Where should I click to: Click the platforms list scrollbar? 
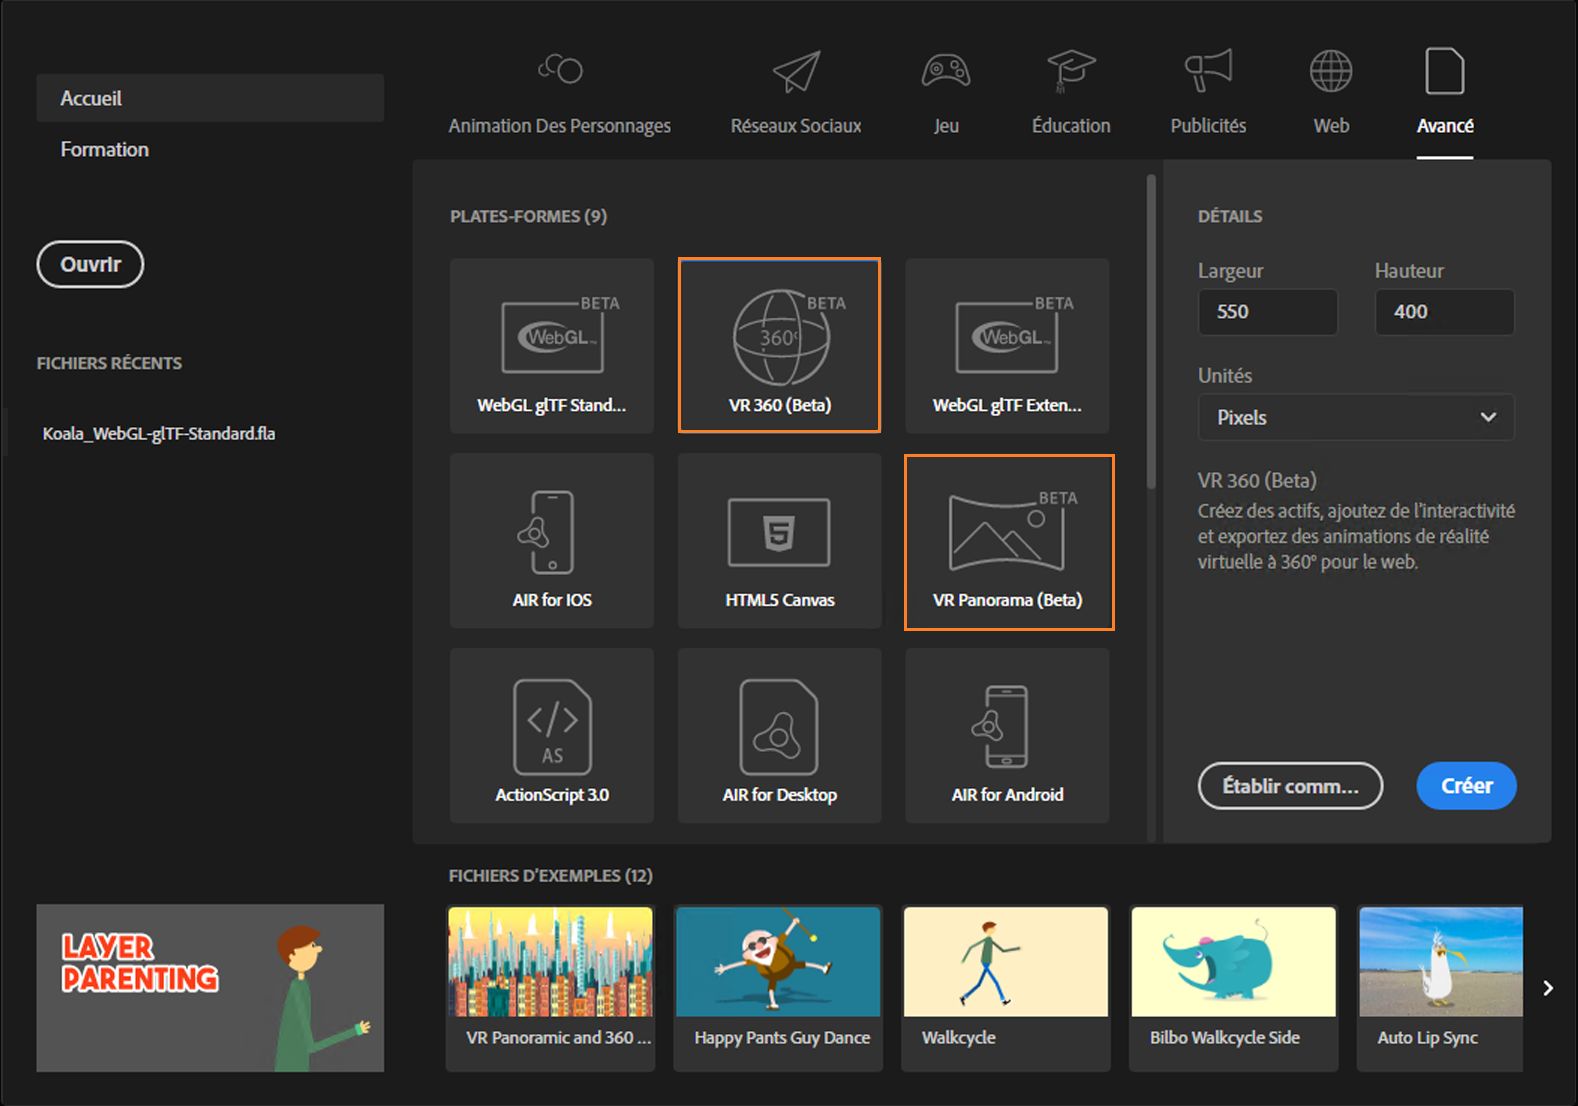point(1151,331)
